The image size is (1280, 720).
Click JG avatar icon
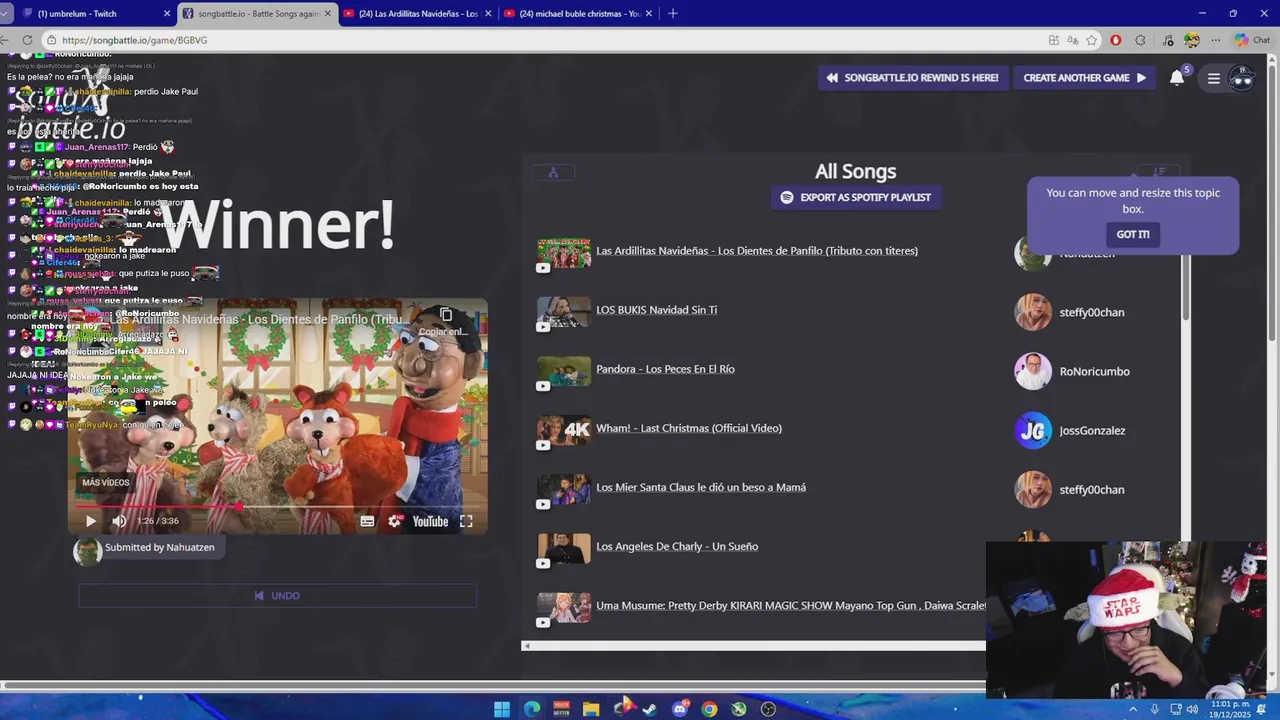click(x=1033, y=431)
